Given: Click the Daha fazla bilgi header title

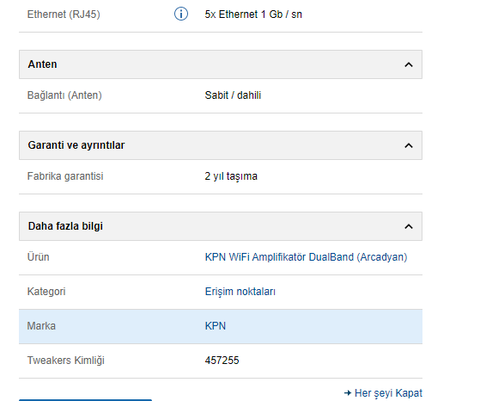Looking at the screenshot, I should tap(65, 226).
